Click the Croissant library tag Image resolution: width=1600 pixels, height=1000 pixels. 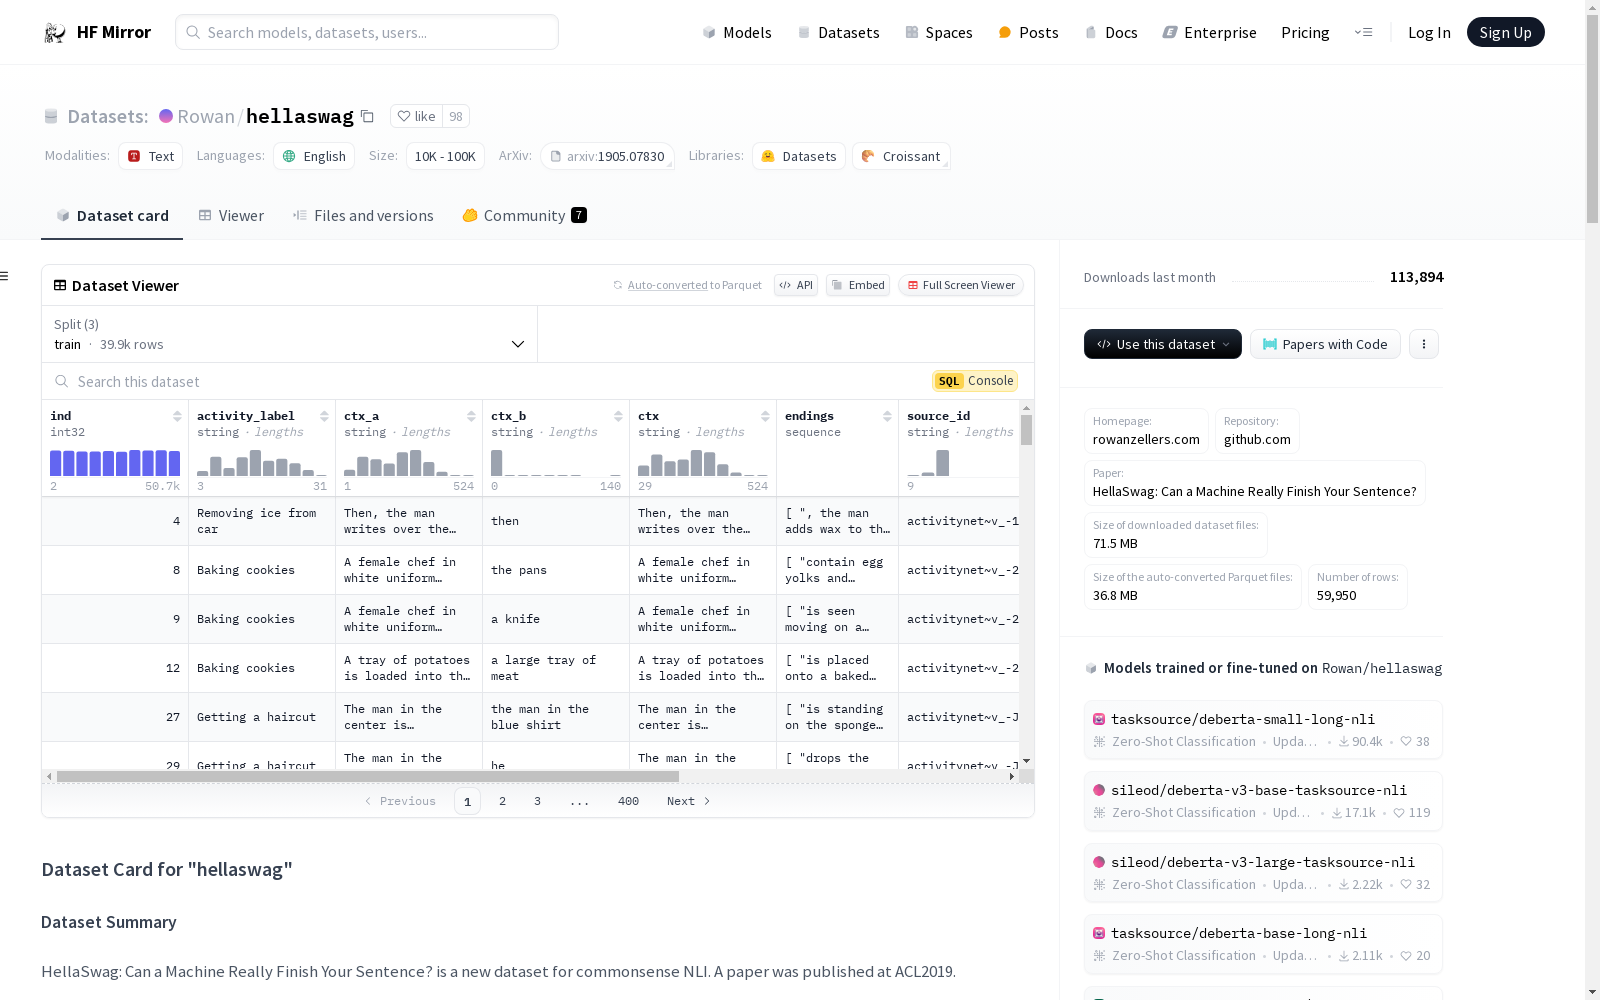(901, 156)
